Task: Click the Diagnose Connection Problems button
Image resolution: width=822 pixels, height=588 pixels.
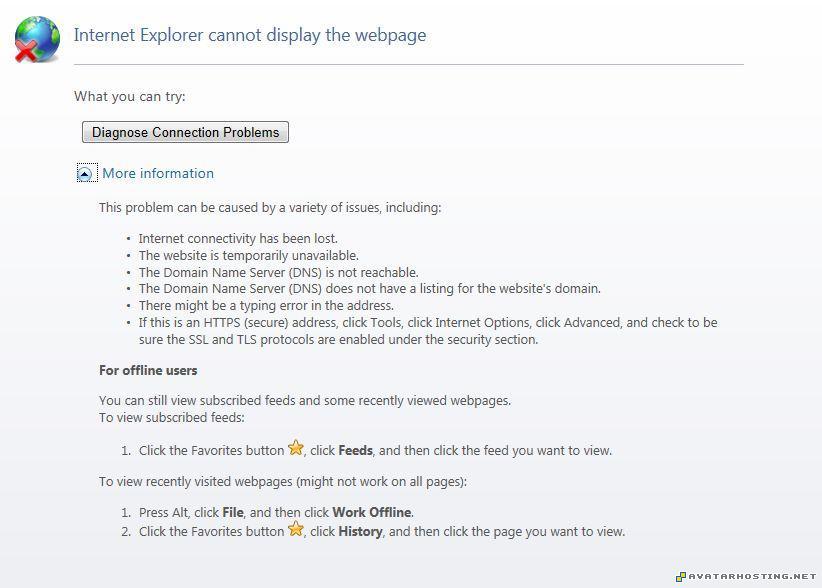Action: coord(185,132)
